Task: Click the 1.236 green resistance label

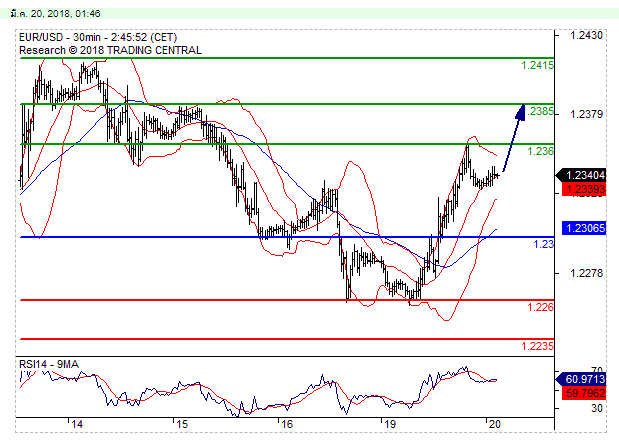Action: (540, 151)
